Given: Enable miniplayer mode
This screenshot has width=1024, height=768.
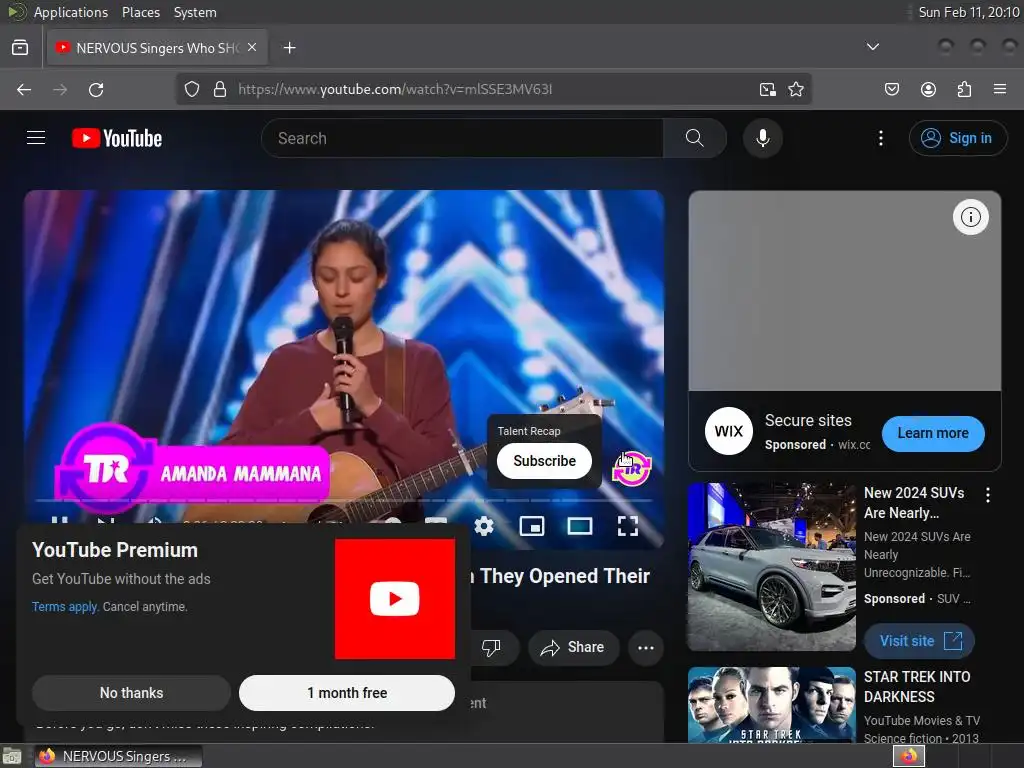Looking at the screenshot, I should 532,526.
